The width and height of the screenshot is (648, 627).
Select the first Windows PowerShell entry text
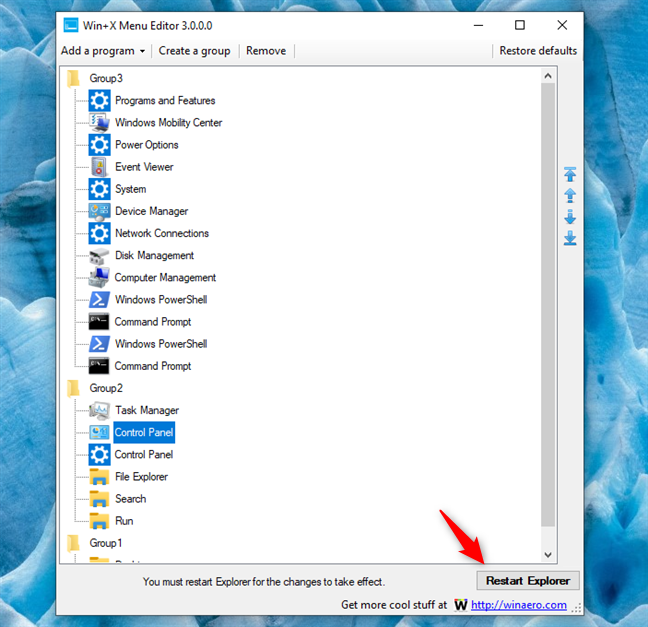click(161, 300)
